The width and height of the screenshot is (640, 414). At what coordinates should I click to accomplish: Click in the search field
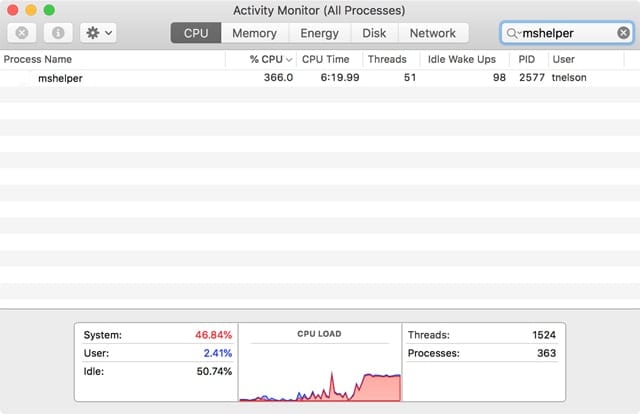tap(565, 33)
